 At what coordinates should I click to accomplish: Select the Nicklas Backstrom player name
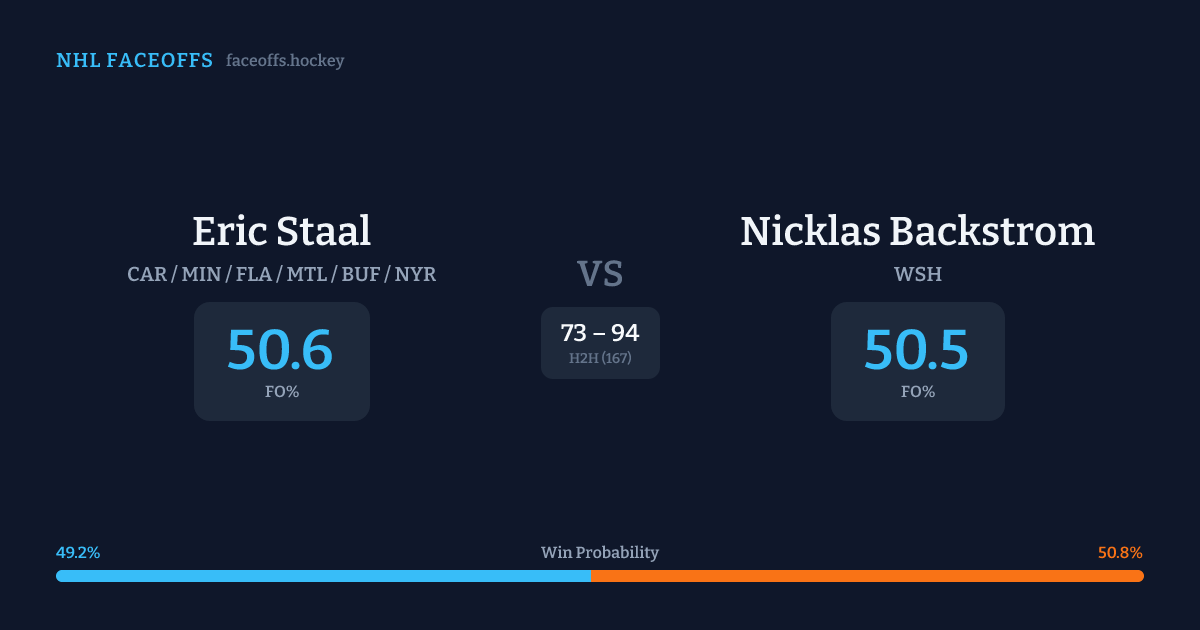[917, 231]
